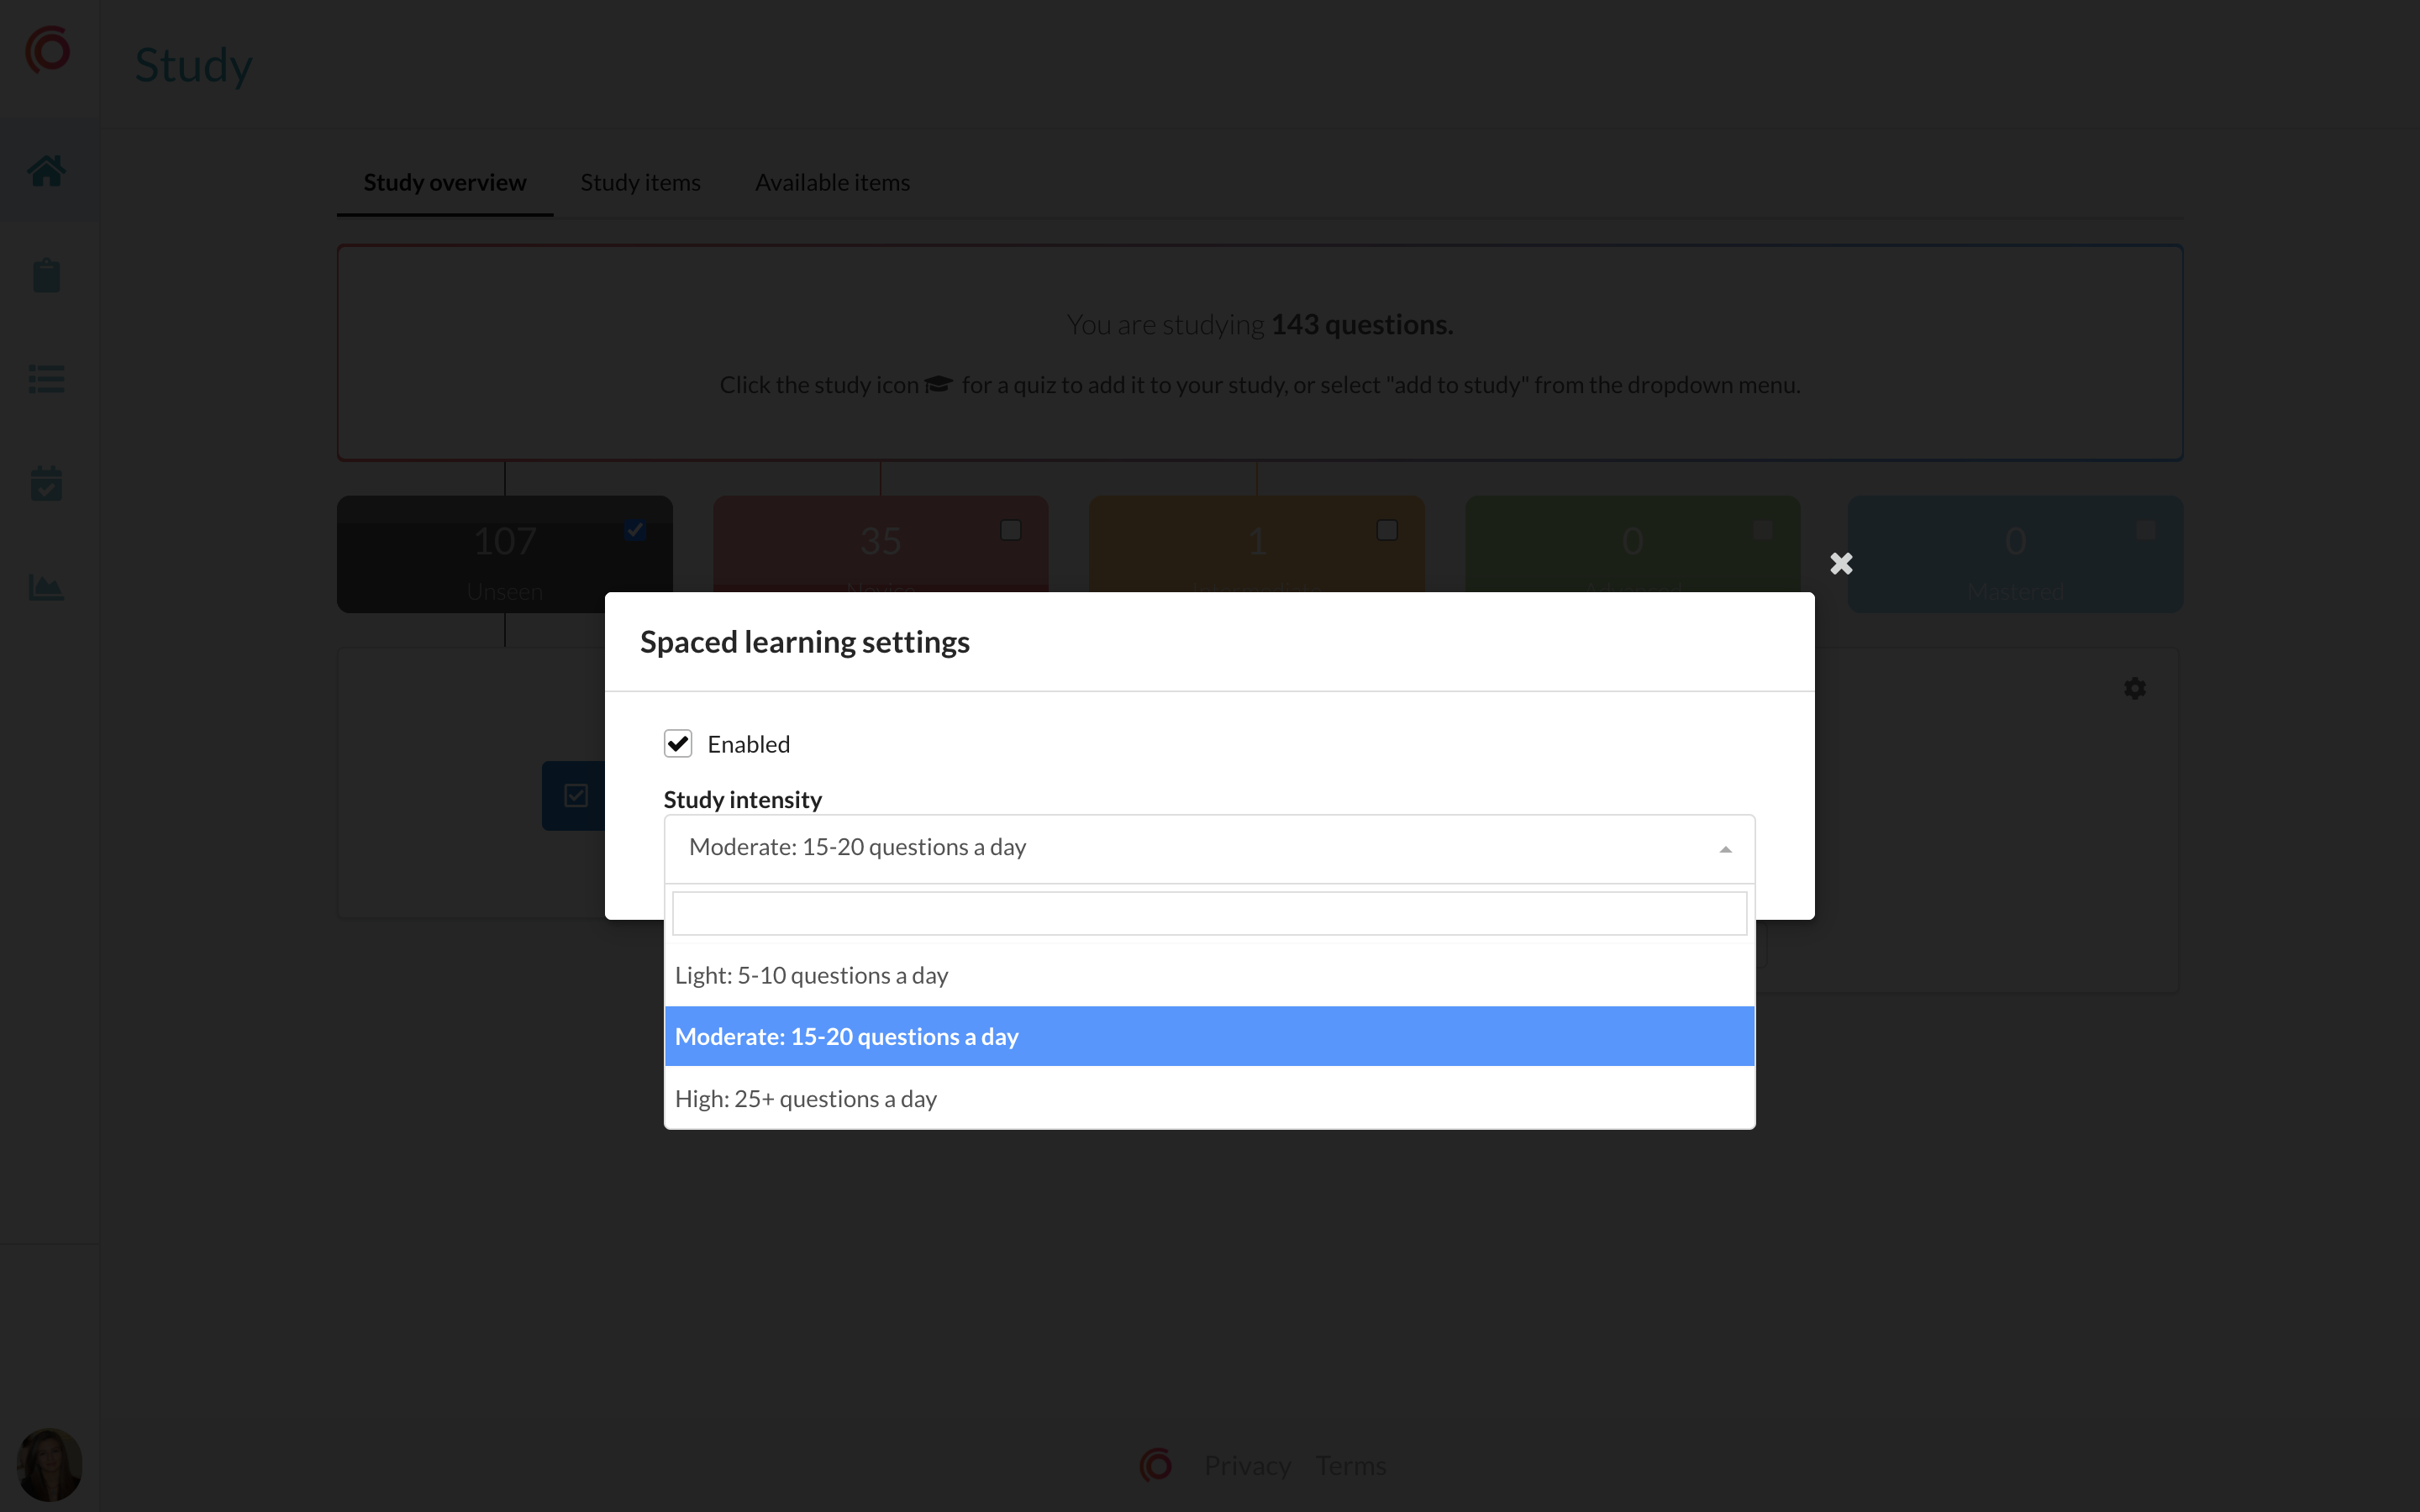Close the Spaced learning settings dialog

point(1841,564)
